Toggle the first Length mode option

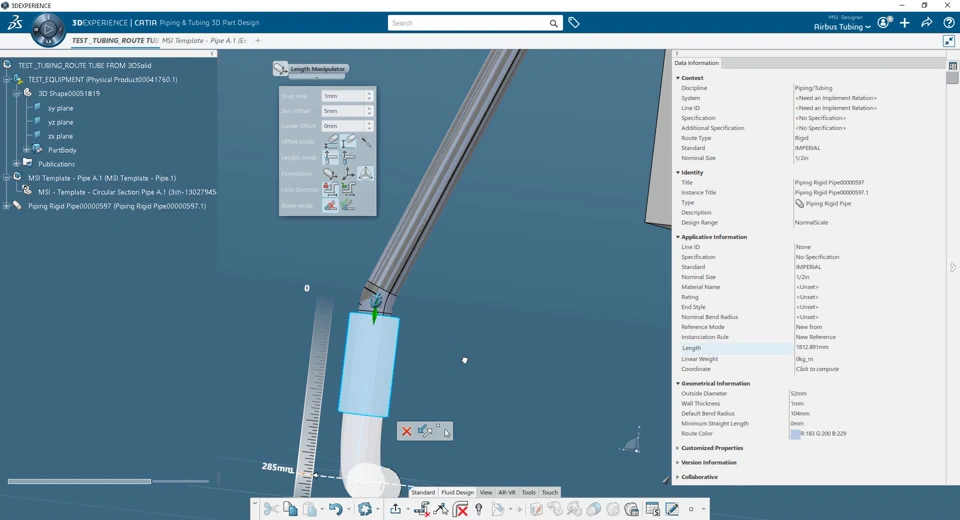(x=331, y=157)
